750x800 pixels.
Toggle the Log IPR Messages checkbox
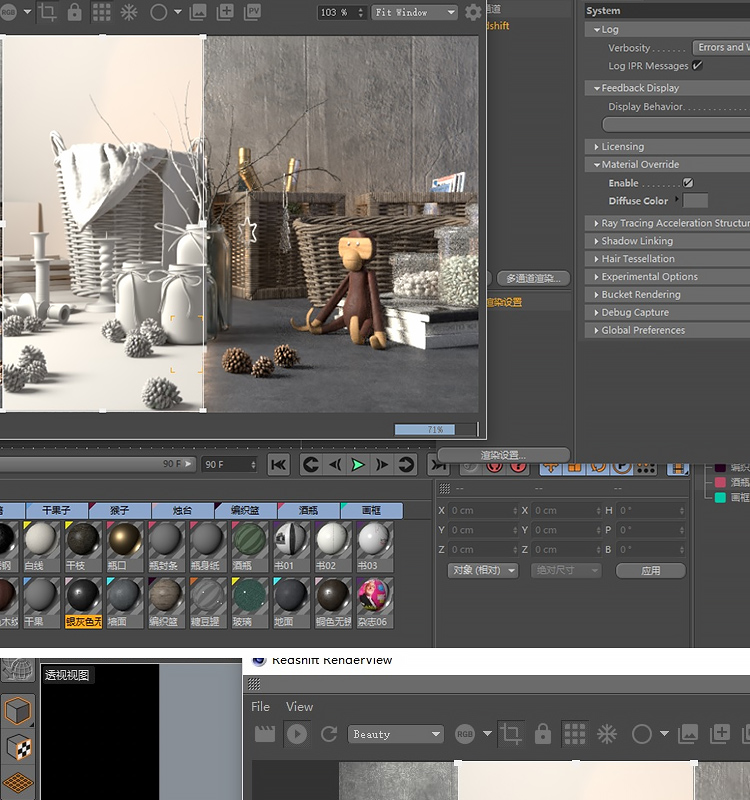(x=697, y=66)
